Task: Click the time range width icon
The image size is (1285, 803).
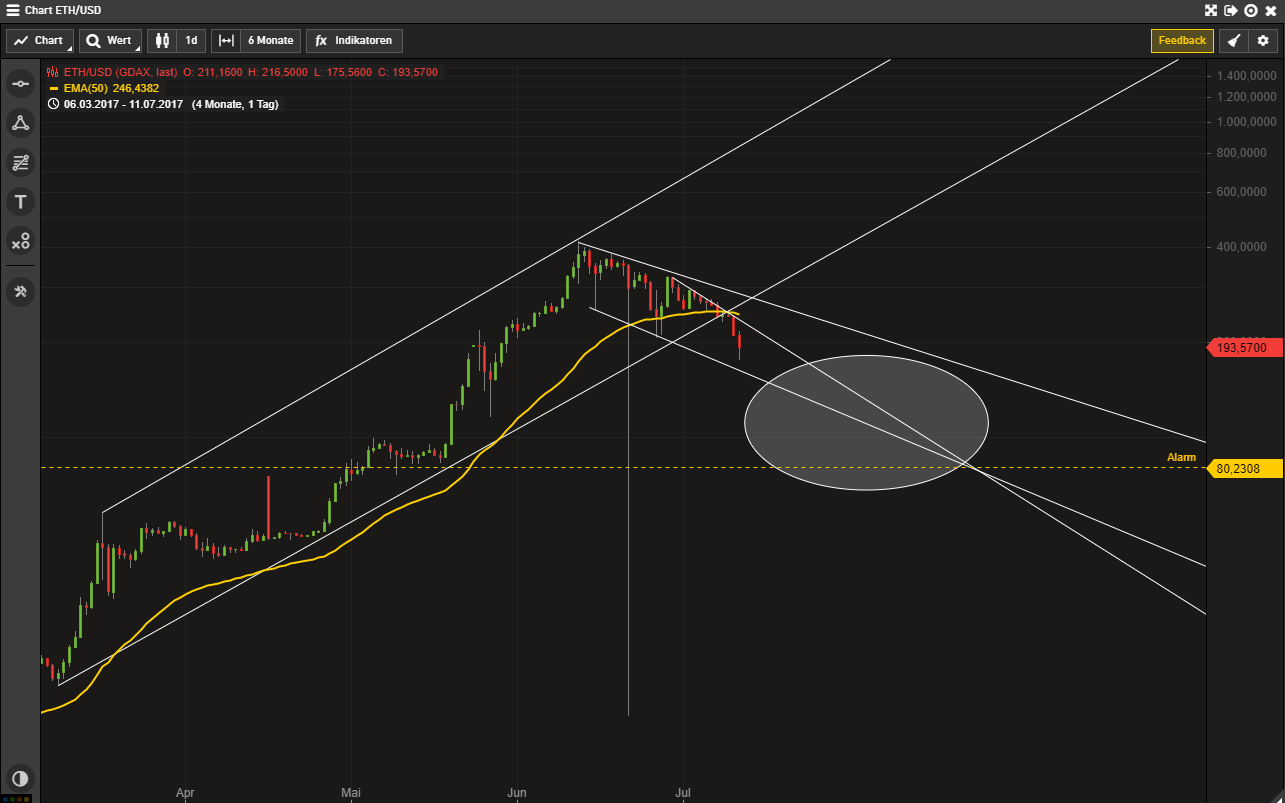Action: (x=226, y=41)
